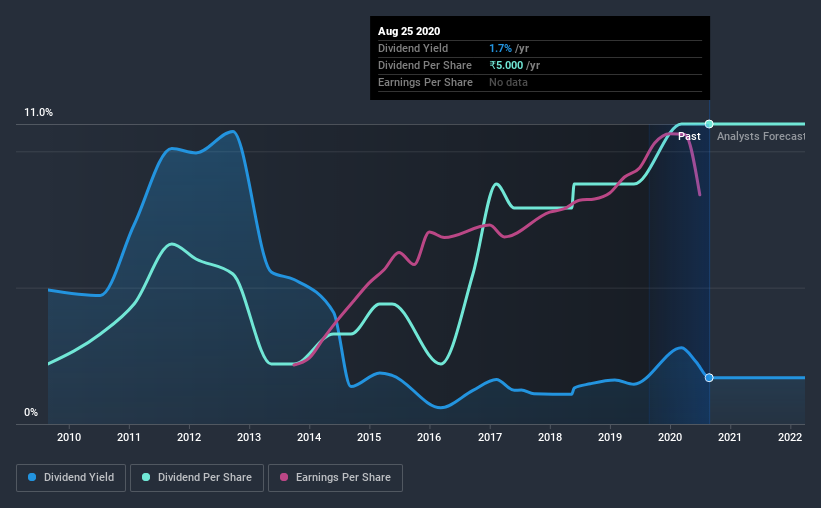The width and height of the screenshot is (821, 508).
Task: Click the 2022 x-axis year label
Action: 790,437
